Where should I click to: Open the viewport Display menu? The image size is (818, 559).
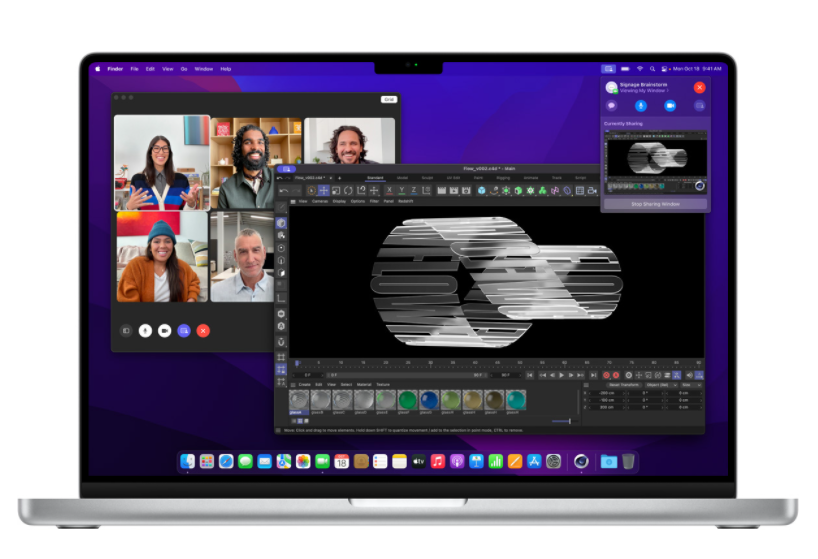[339, 201]
